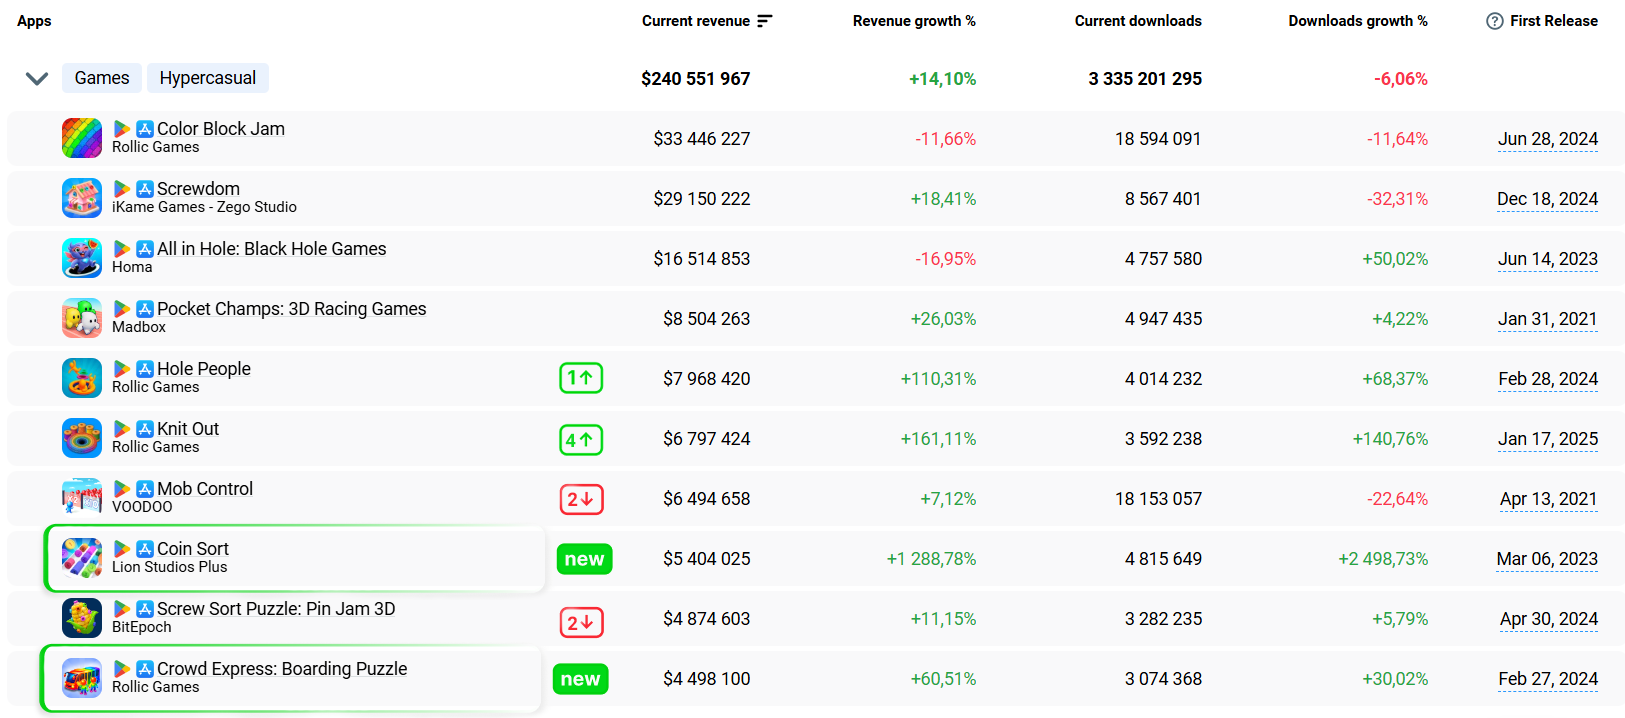Click App Store icon for Crowd Express
The width and height of the screenshot is (1625, 718).
click(x=145, y=669)
